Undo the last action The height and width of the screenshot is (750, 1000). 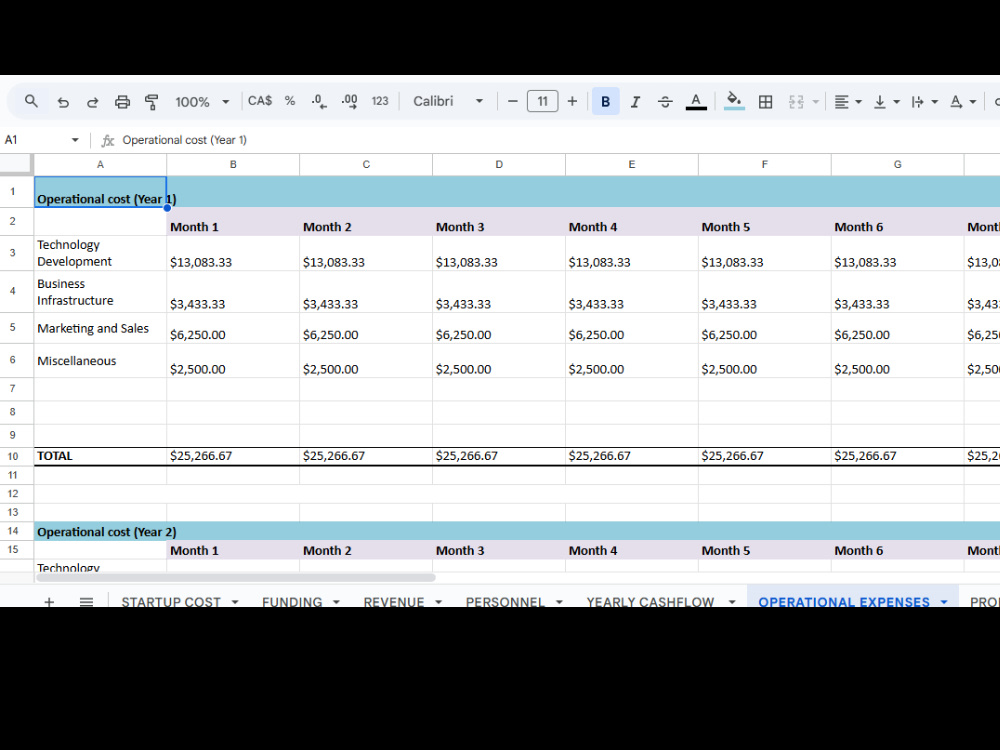tap(62, 101)
